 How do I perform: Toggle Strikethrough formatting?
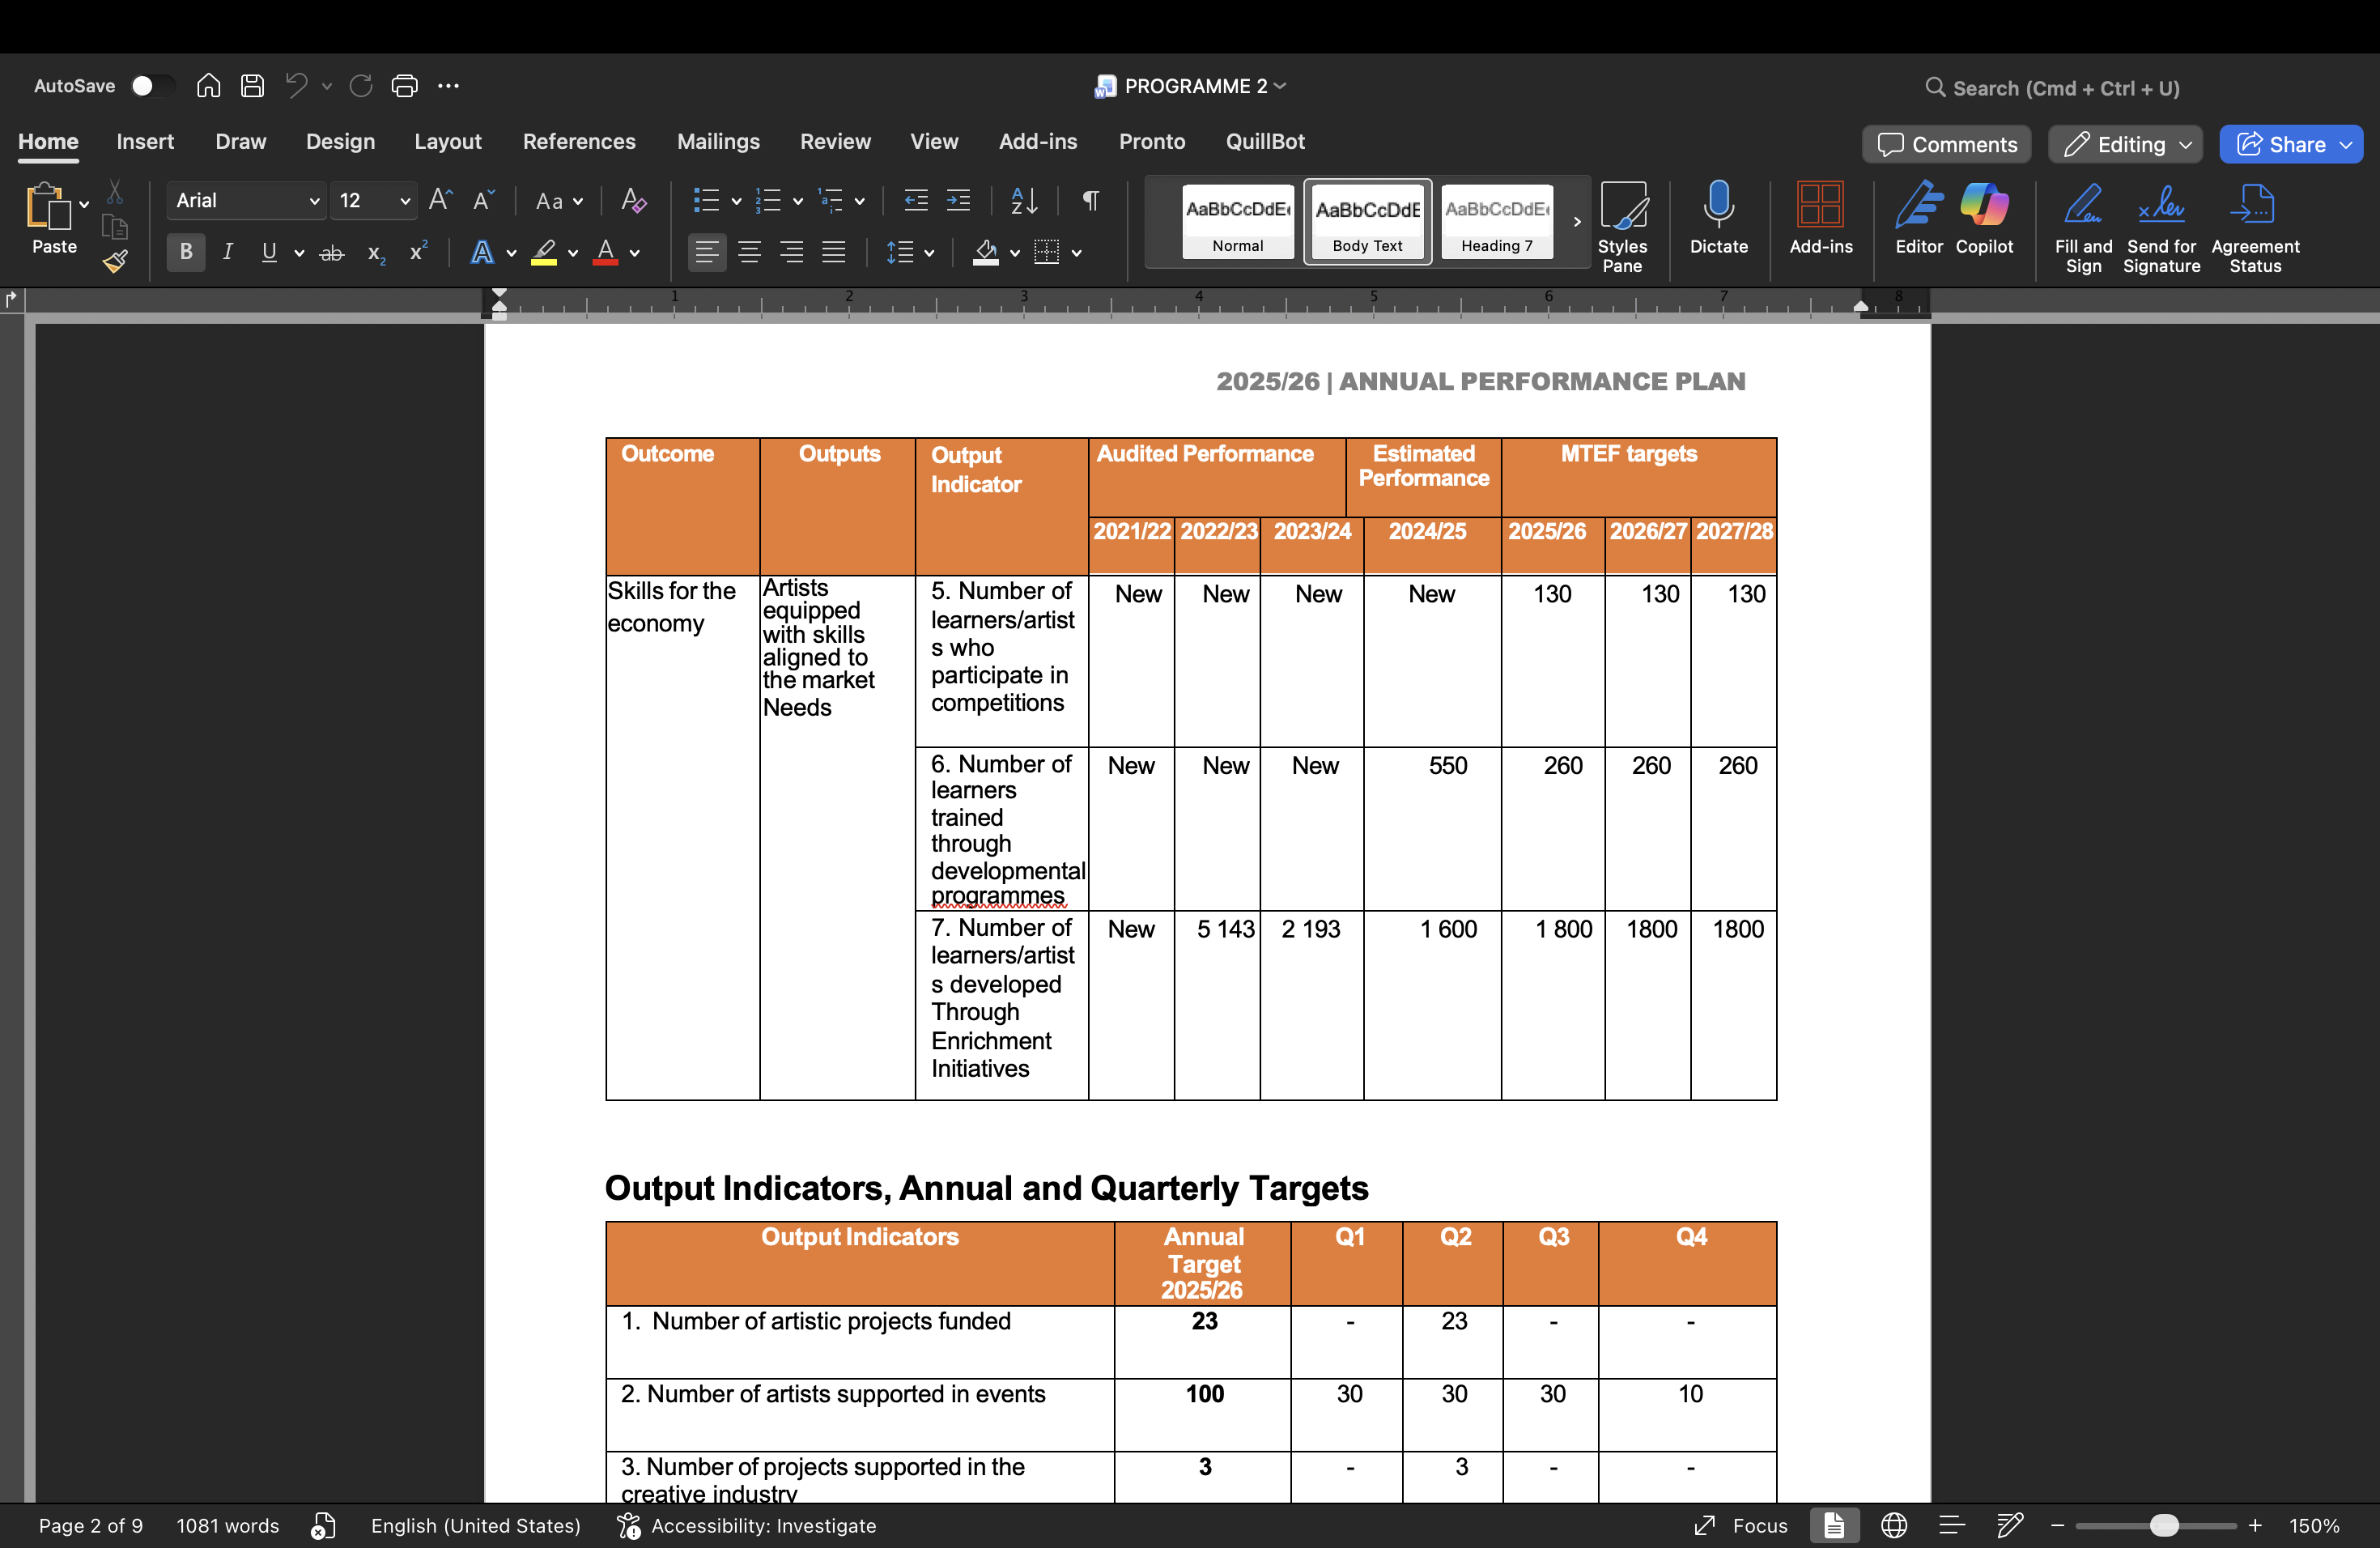coord(332,254)
